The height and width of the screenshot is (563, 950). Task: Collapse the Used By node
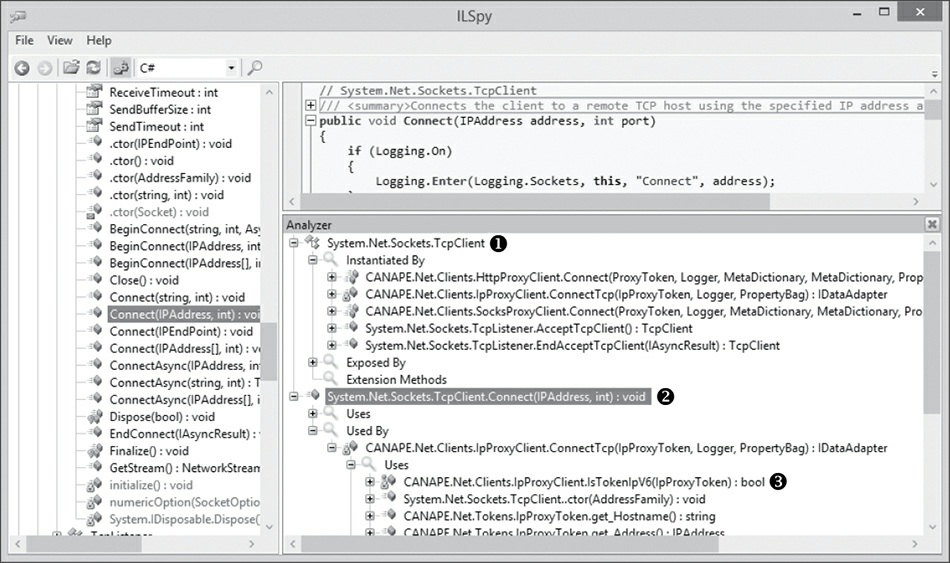tap(313, 430)
